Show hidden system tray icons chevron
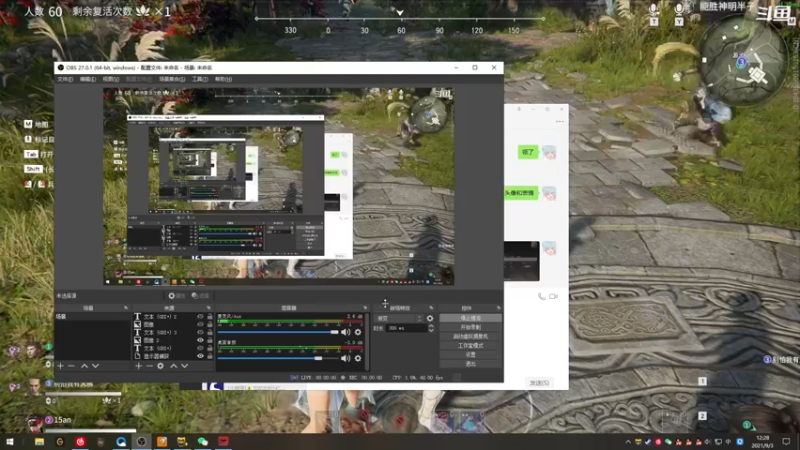 point(628,442)
